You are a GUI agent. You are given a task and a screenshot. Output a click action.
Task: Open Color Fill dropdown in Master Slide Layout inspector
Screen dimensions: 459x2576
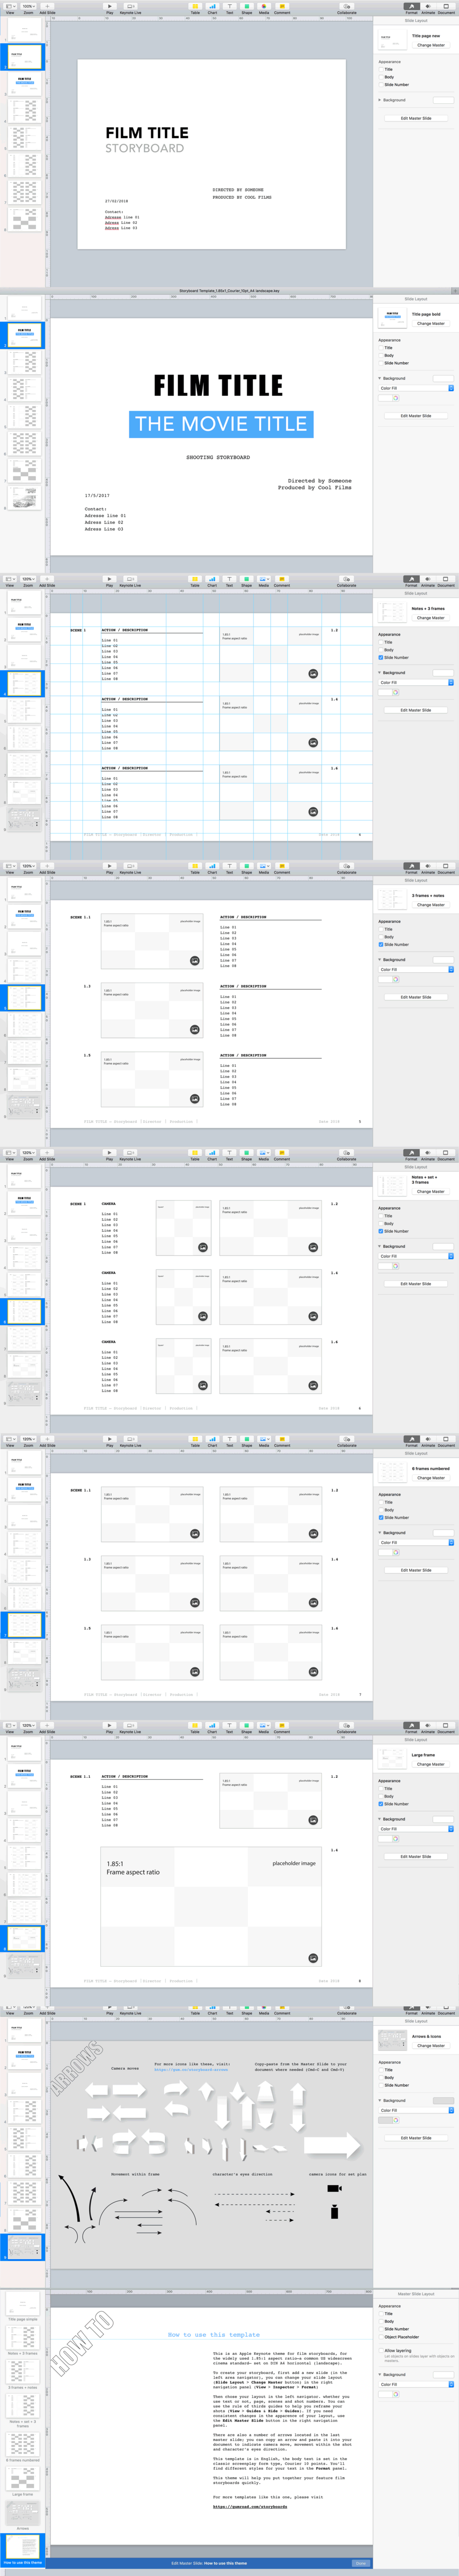coord(416,2385)
